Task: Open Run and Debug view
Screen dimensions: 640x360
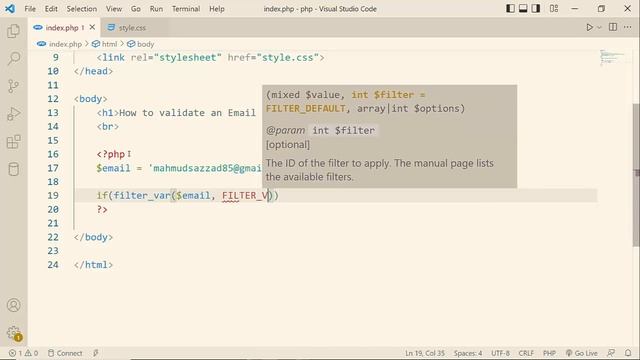Action: (x=13, y=114)
